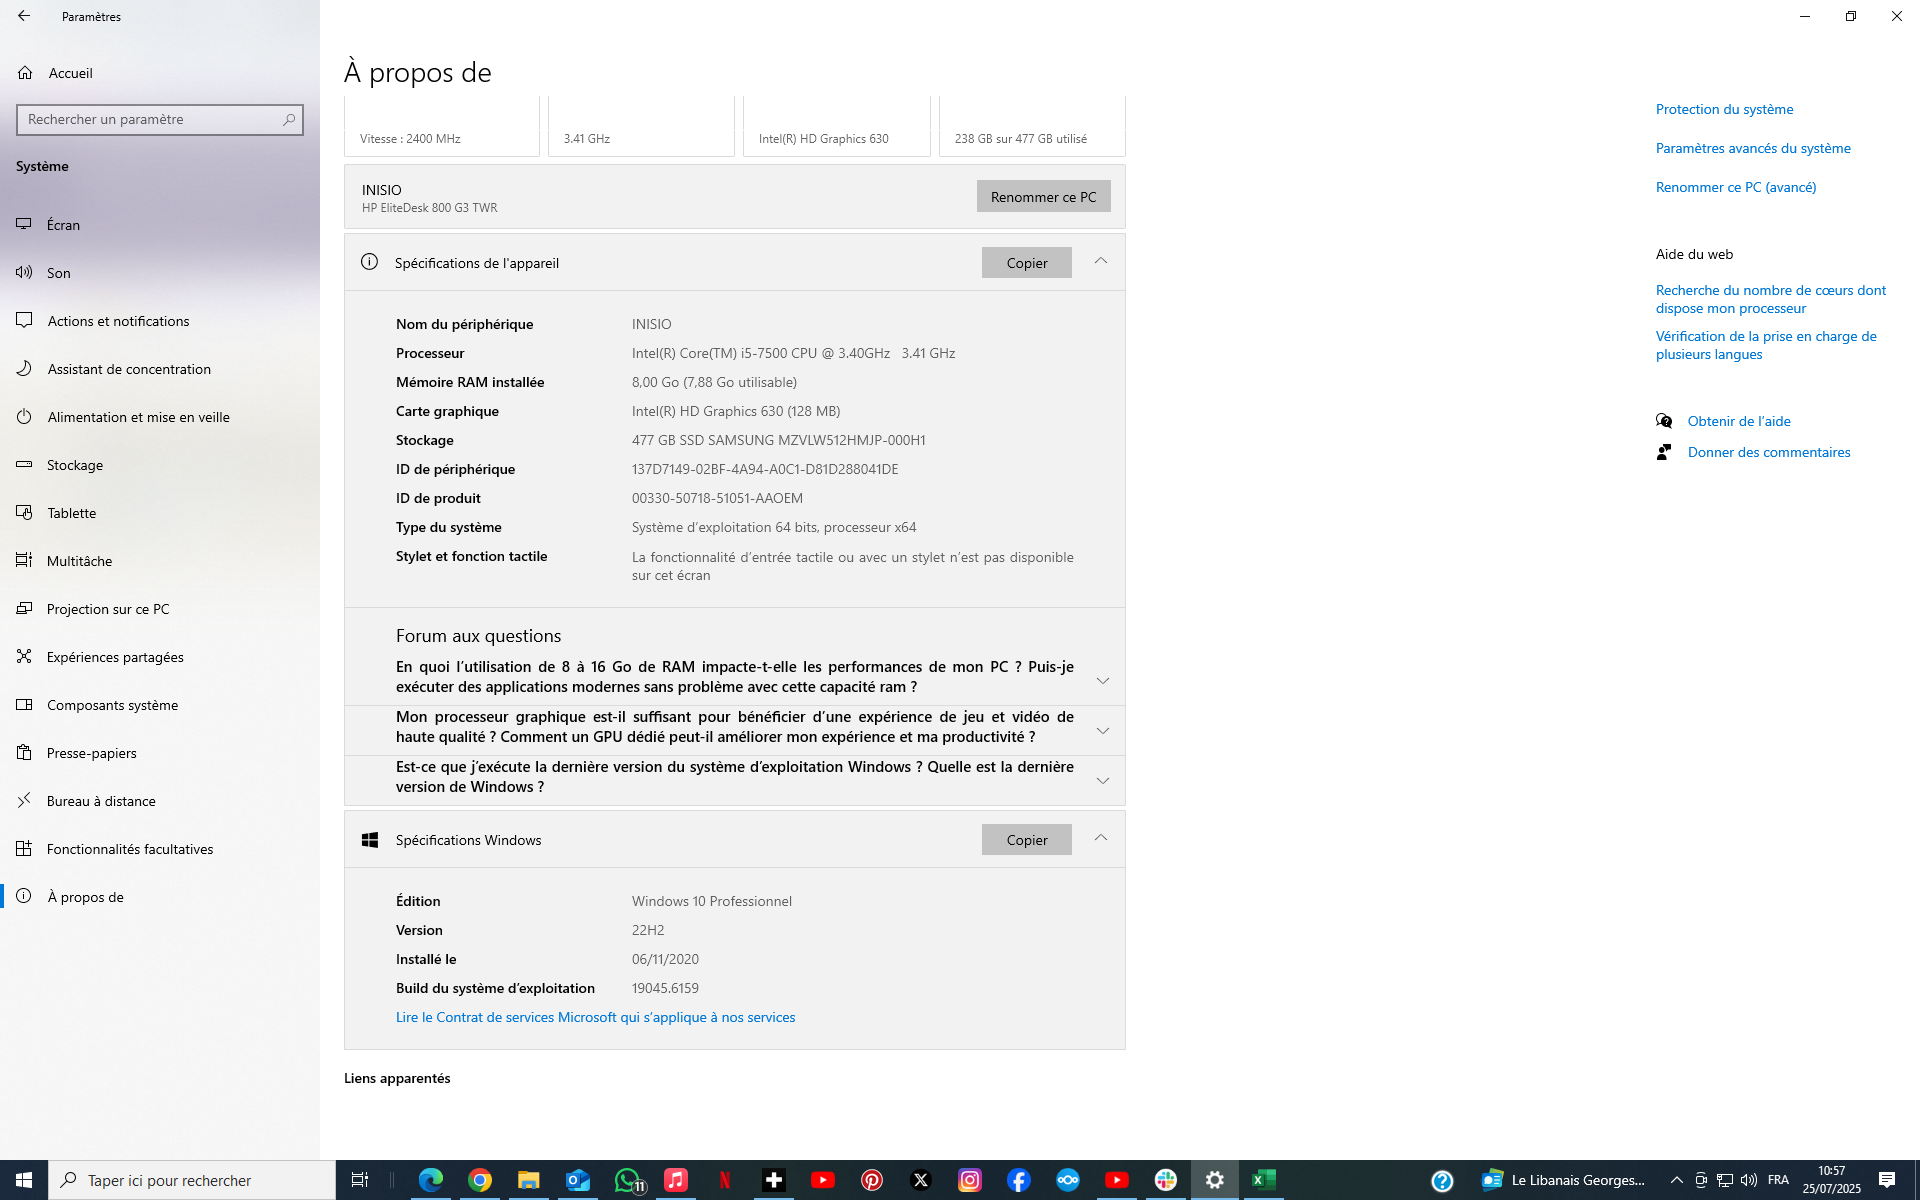Open Stockage settings in sidebar
The width and height of the screenshot is (1920, 1200).
point(74,465)
